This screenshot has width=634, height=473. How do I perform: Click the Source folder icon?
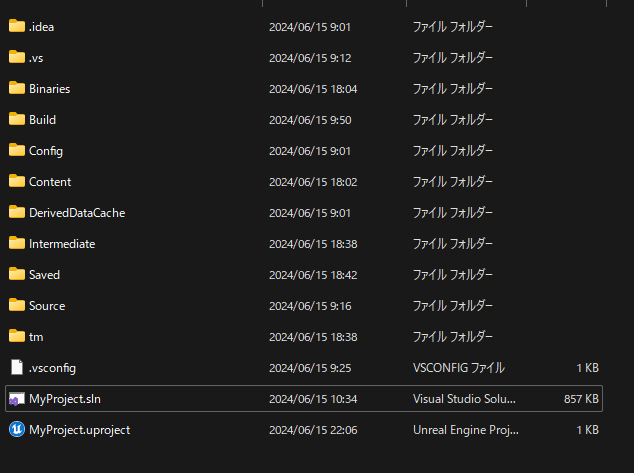pos(16,305)
